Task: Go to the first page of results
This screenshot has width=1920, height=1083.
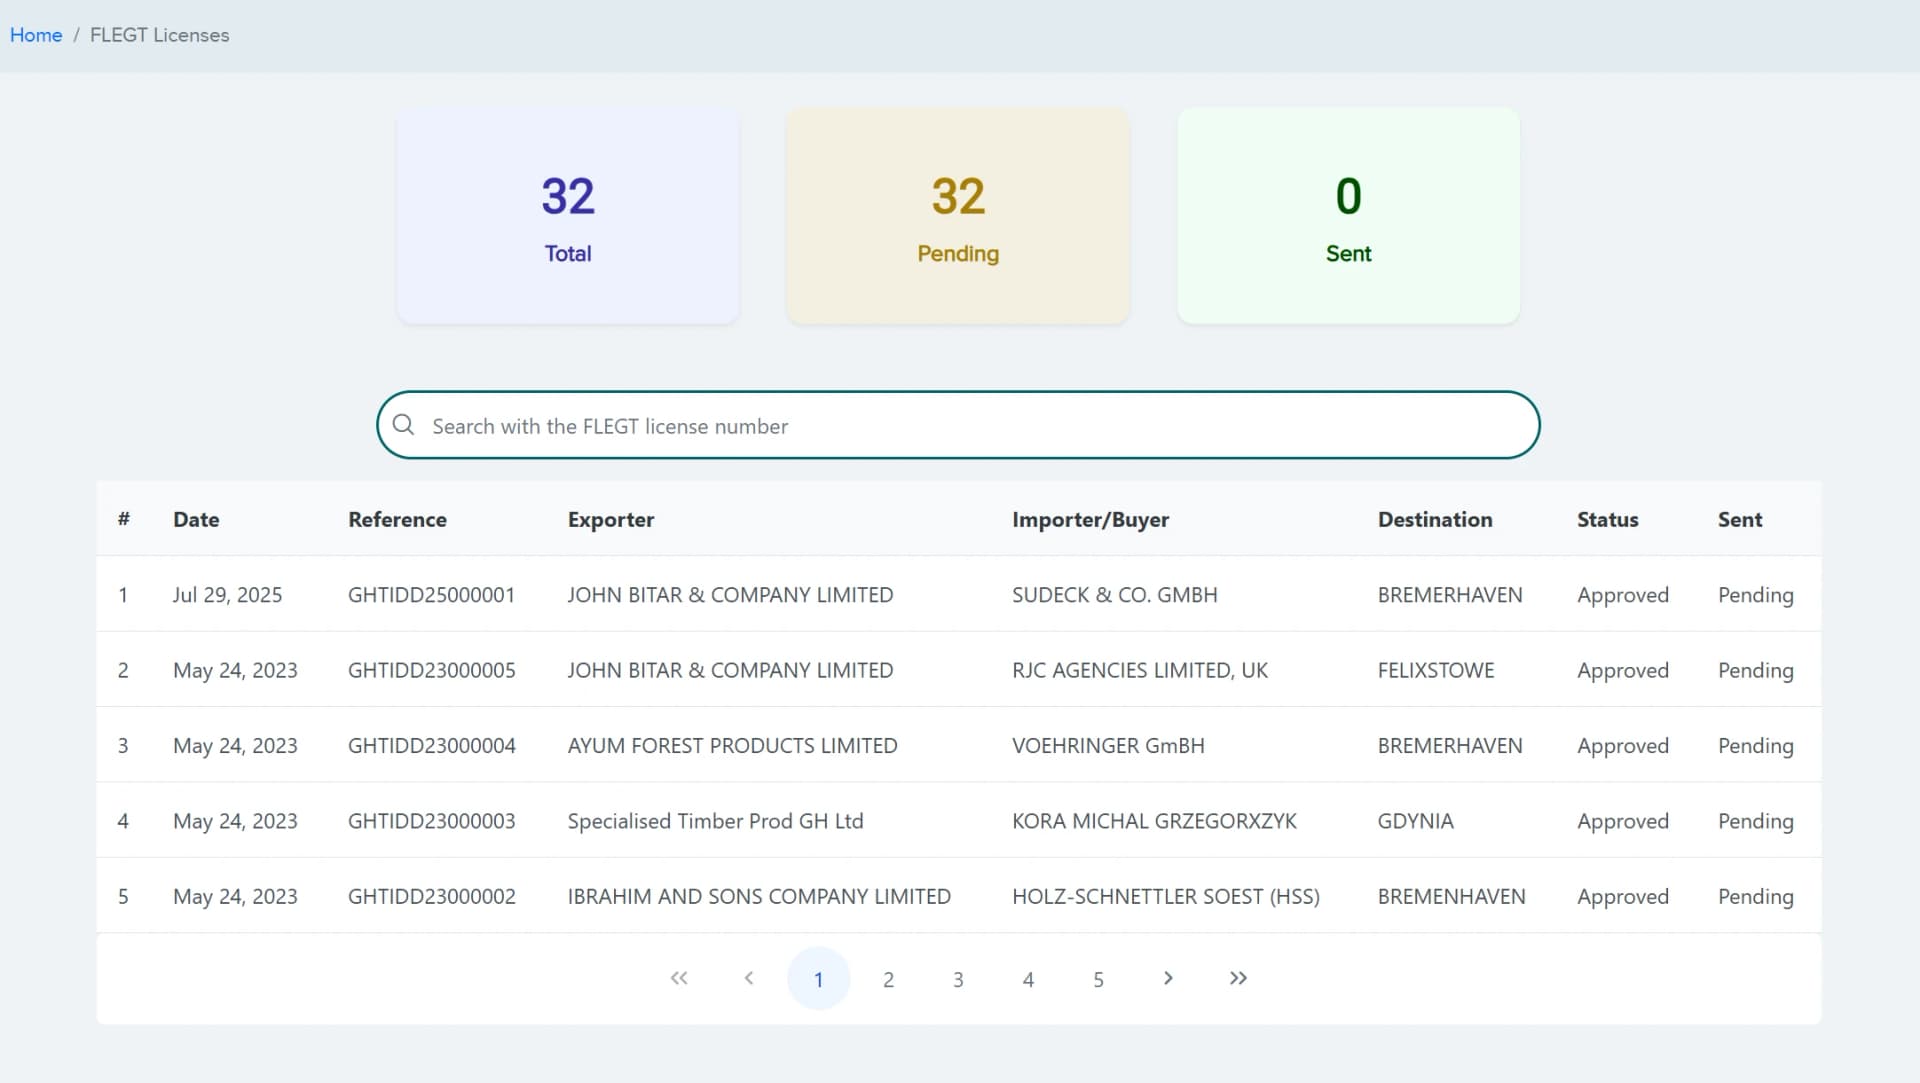Action: [679, 978]
